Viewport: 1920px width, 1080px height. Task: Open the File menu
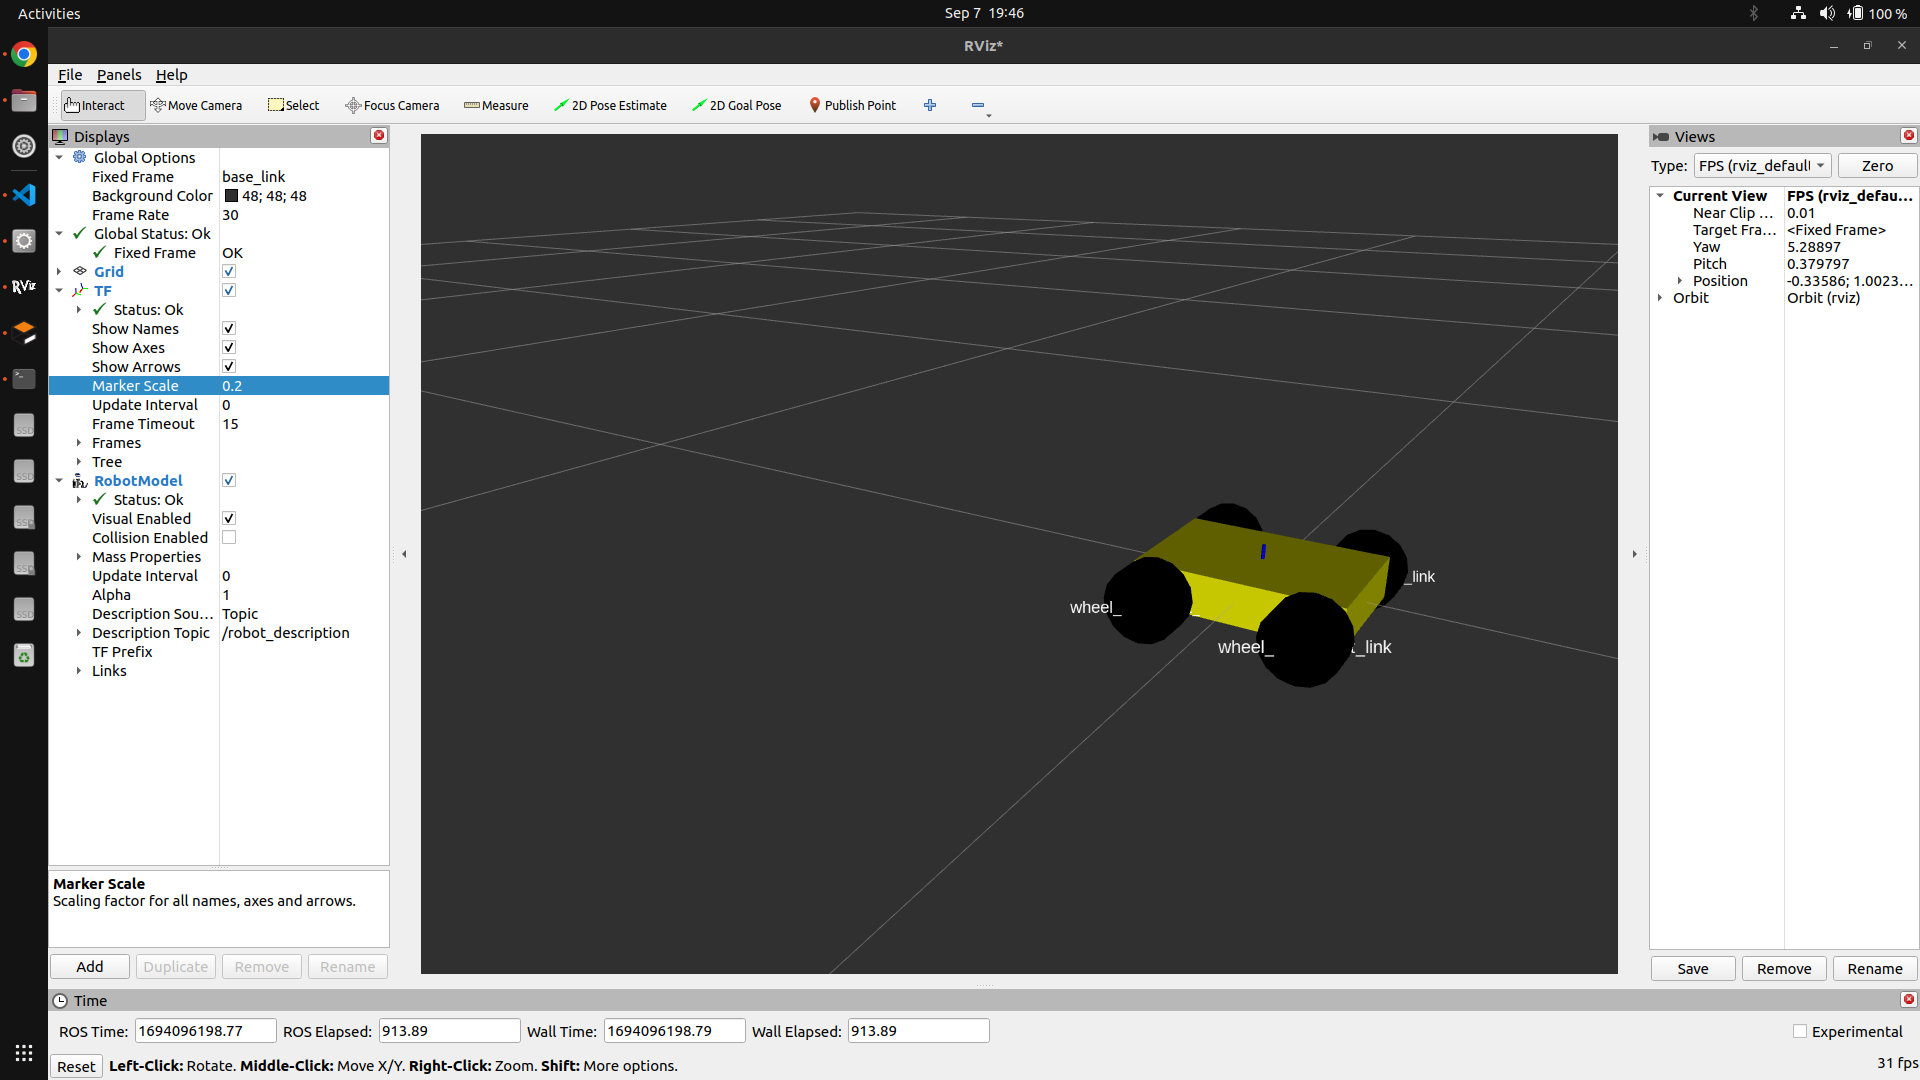(x=70, y=75)
